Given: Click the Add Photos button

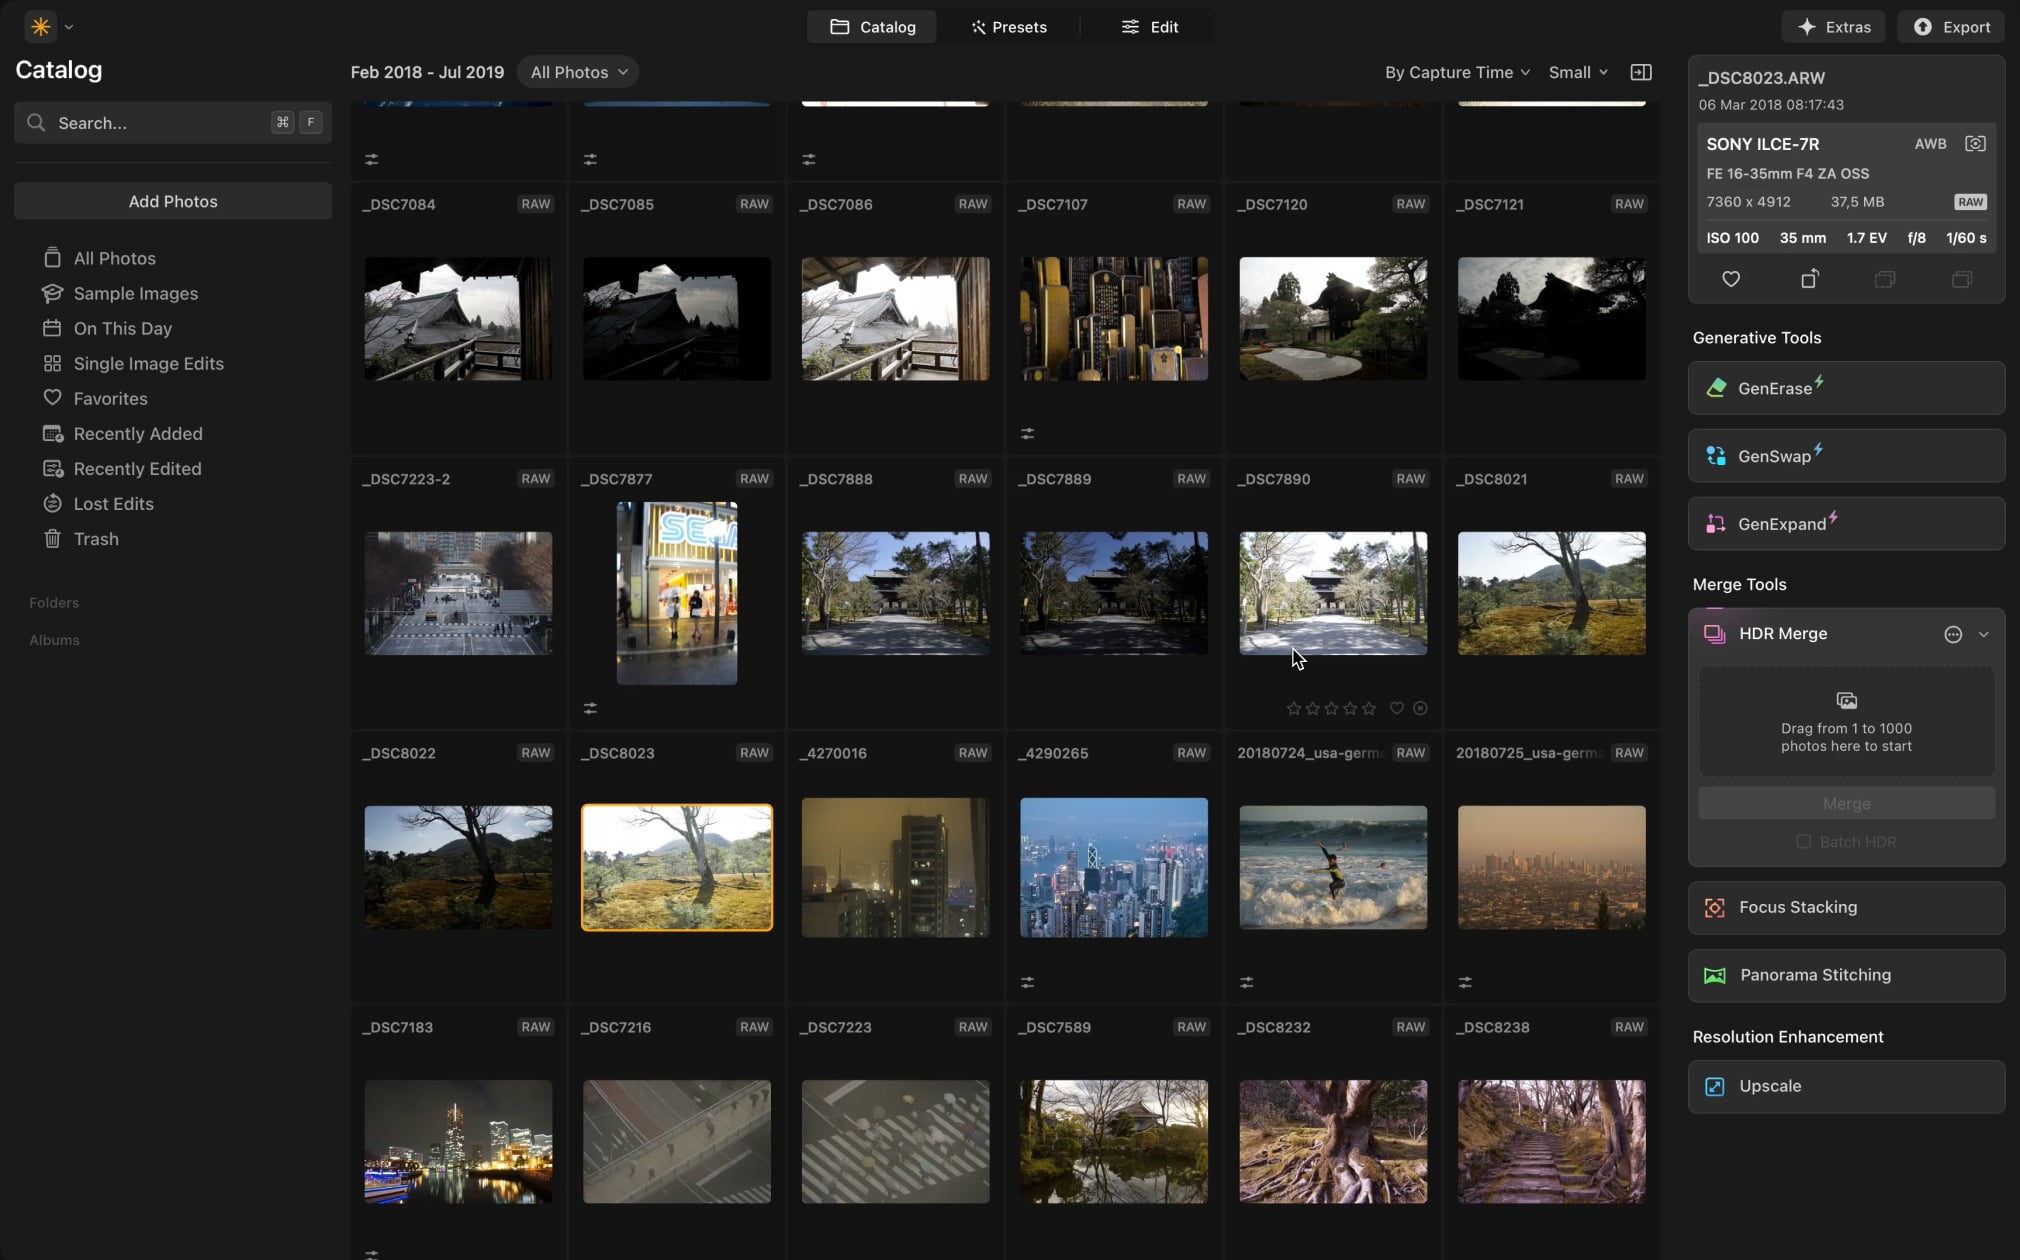Looking at the screenshot, I should pos(173,201).
